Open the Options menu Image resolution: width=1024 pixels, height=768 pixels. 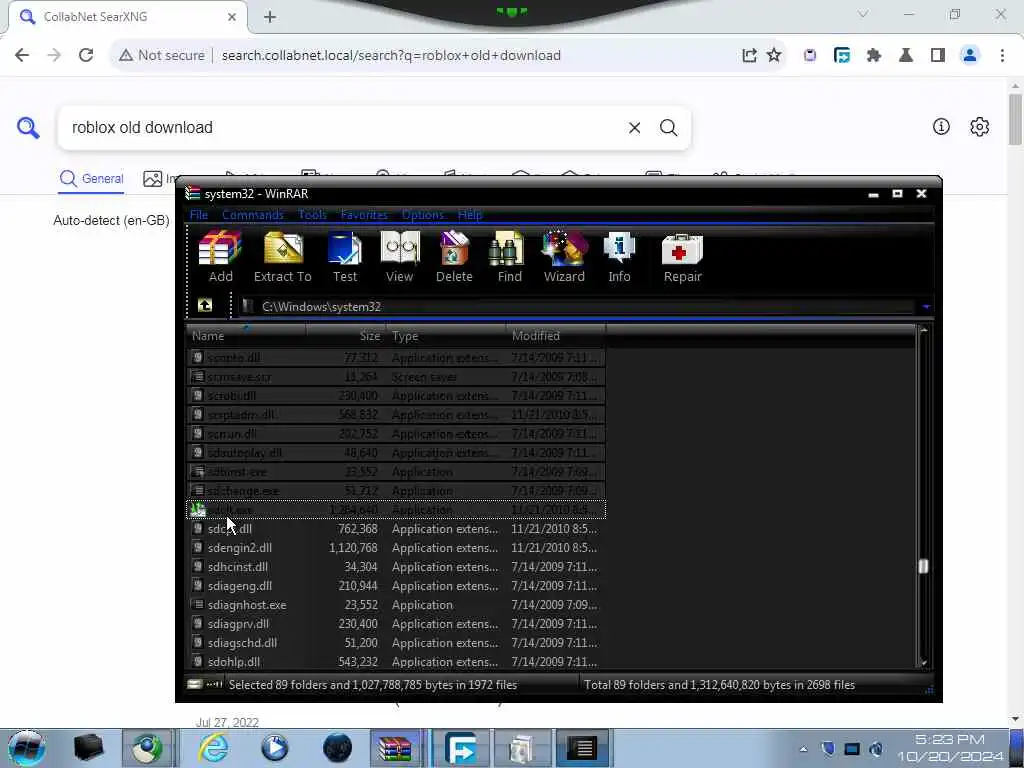point(423,215)
